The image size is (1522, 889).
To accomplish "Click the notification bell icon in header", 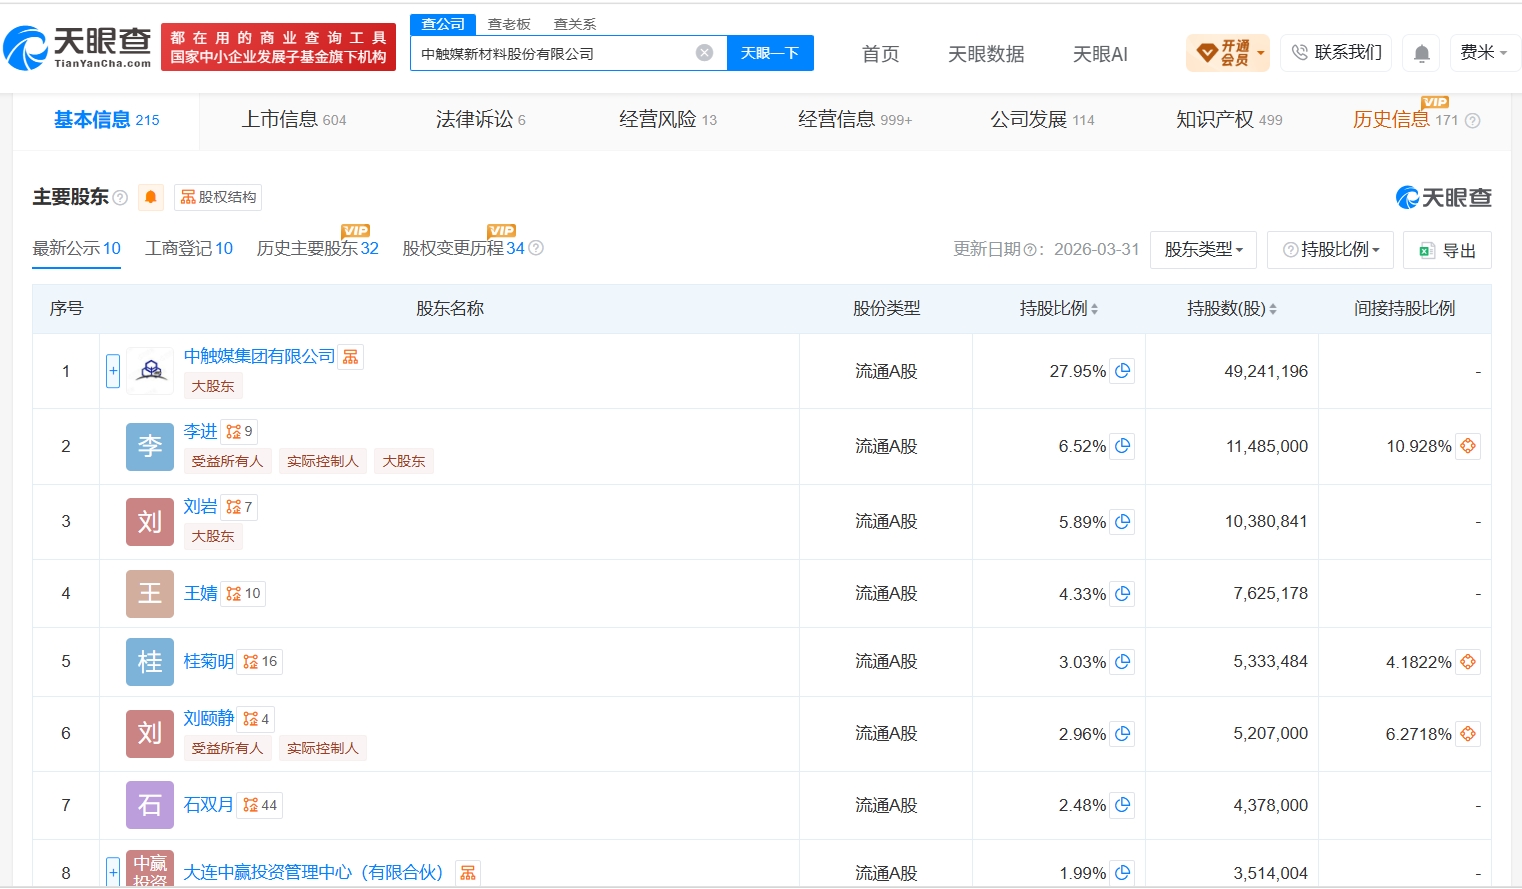I will coord(1421,53).
